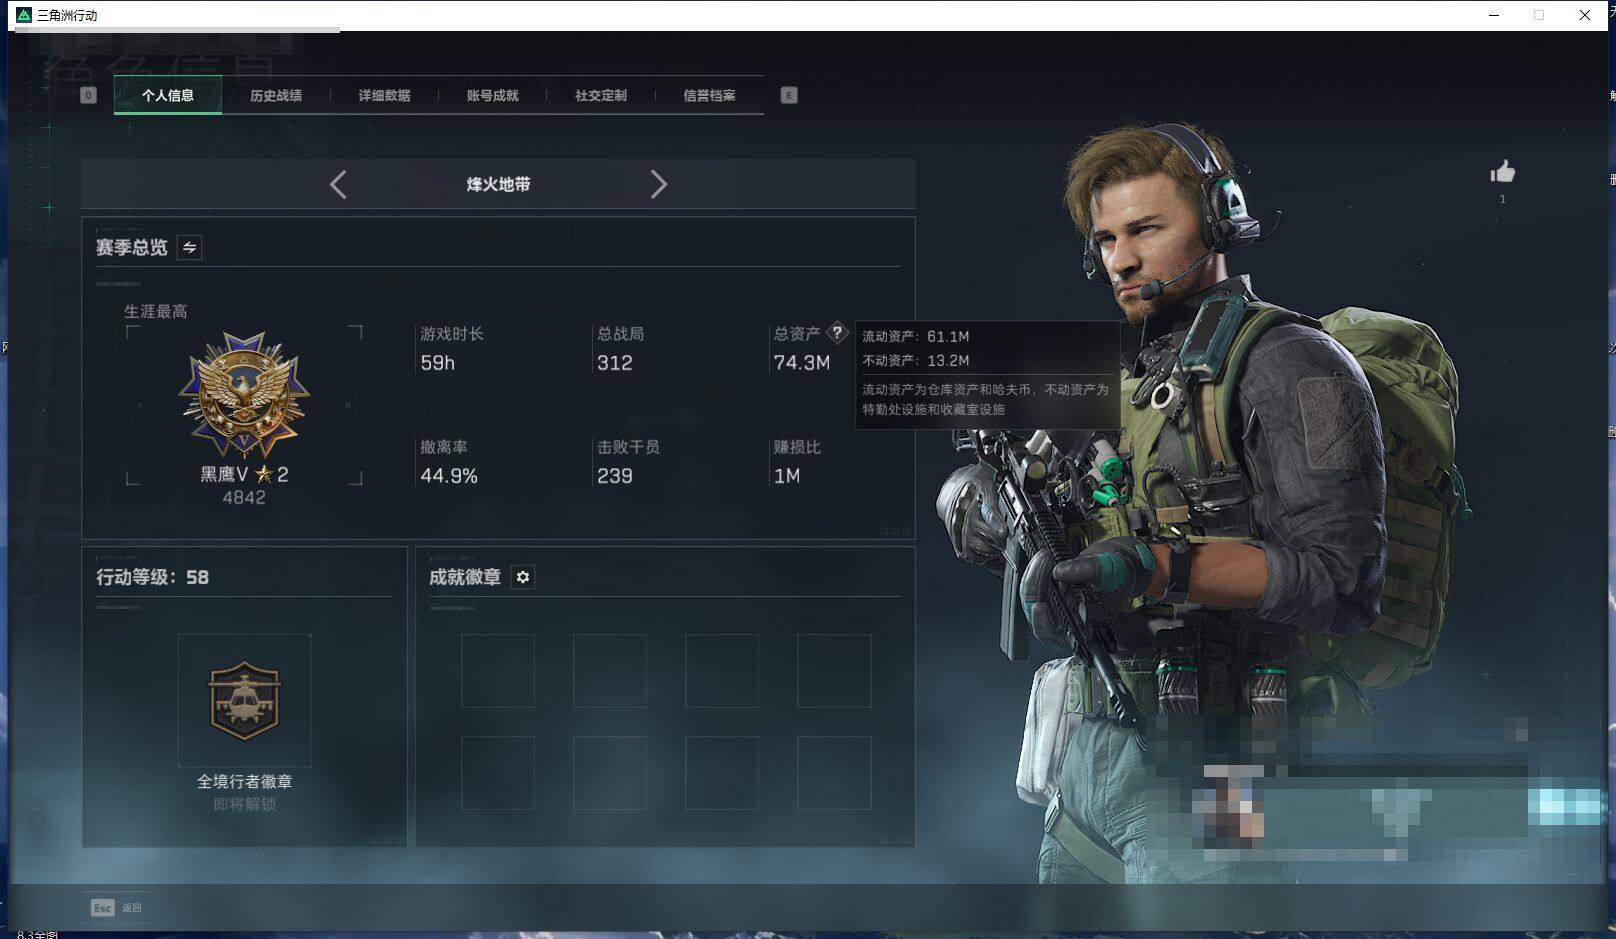Select the third empty badge slot in top row
Screen dimensions: 1616x939
722,671
